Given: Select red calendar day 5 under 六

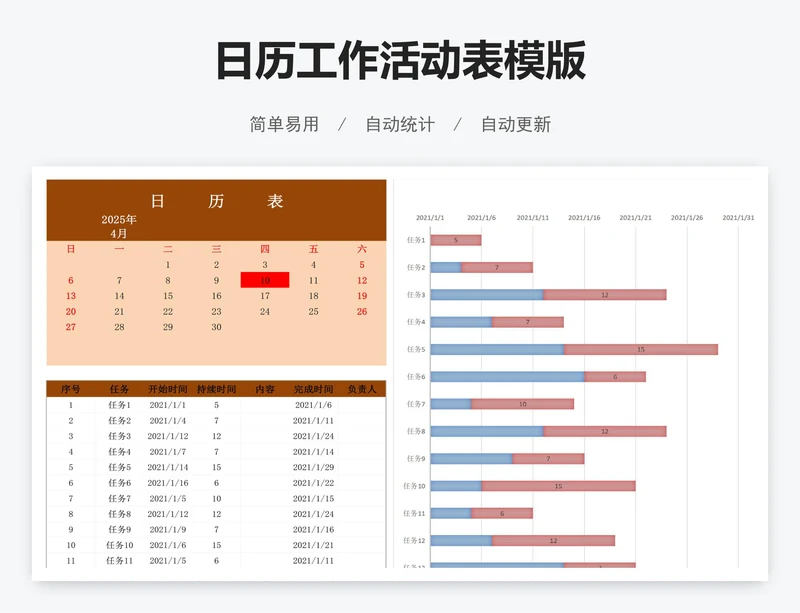Looking at the screenshot, I should 362,265.
